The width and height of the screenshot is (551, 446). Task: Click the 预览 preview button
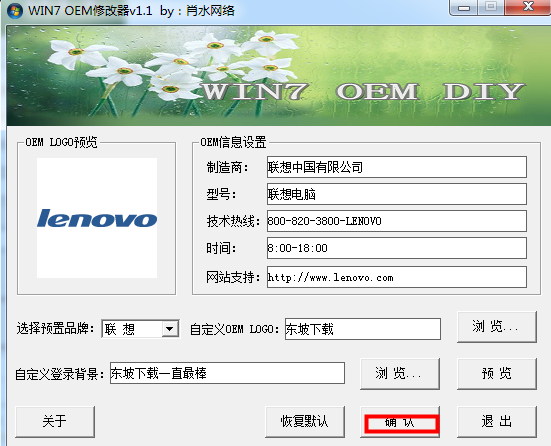tap(497, 374)
